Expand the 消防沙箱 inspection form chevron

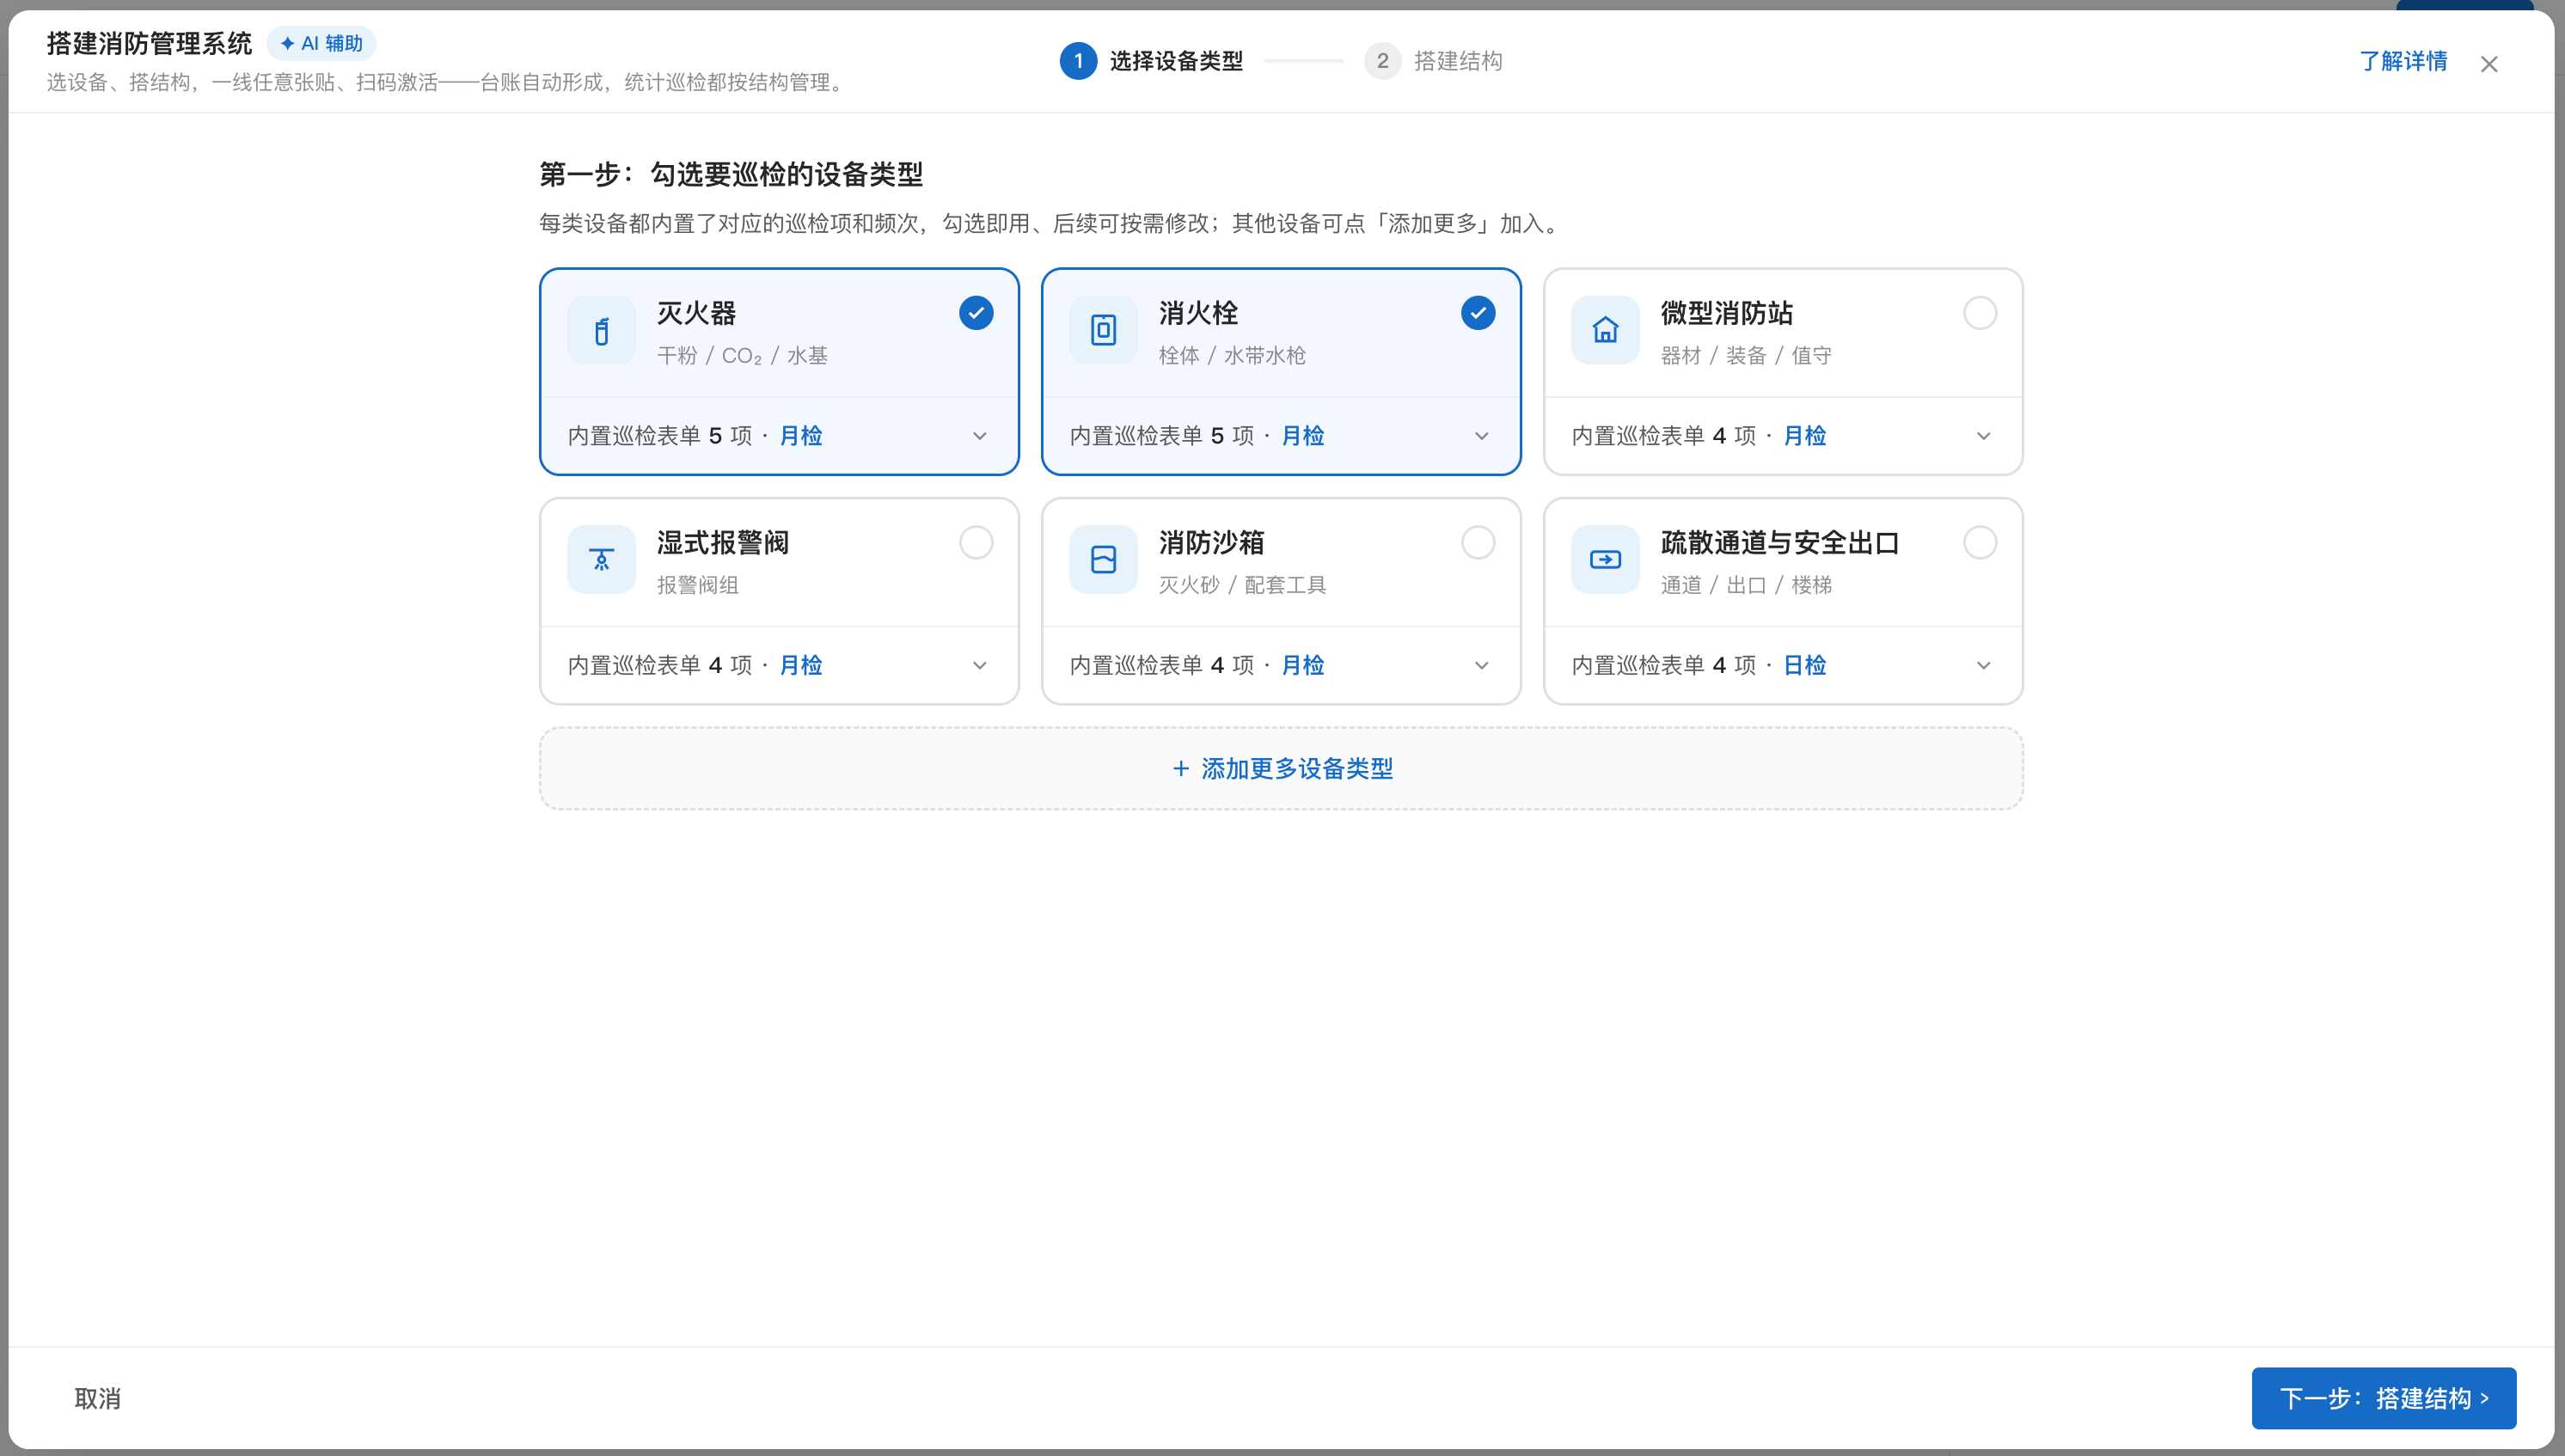(1482, 666)
